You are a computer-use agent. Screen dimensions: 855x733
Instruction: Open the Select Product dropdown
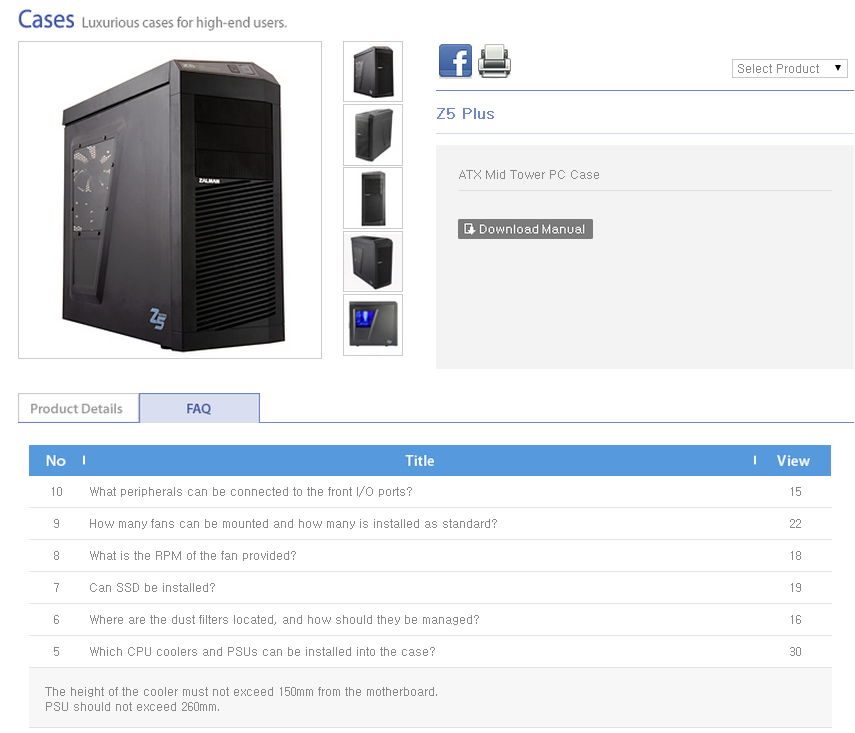(x=789, y=69)
